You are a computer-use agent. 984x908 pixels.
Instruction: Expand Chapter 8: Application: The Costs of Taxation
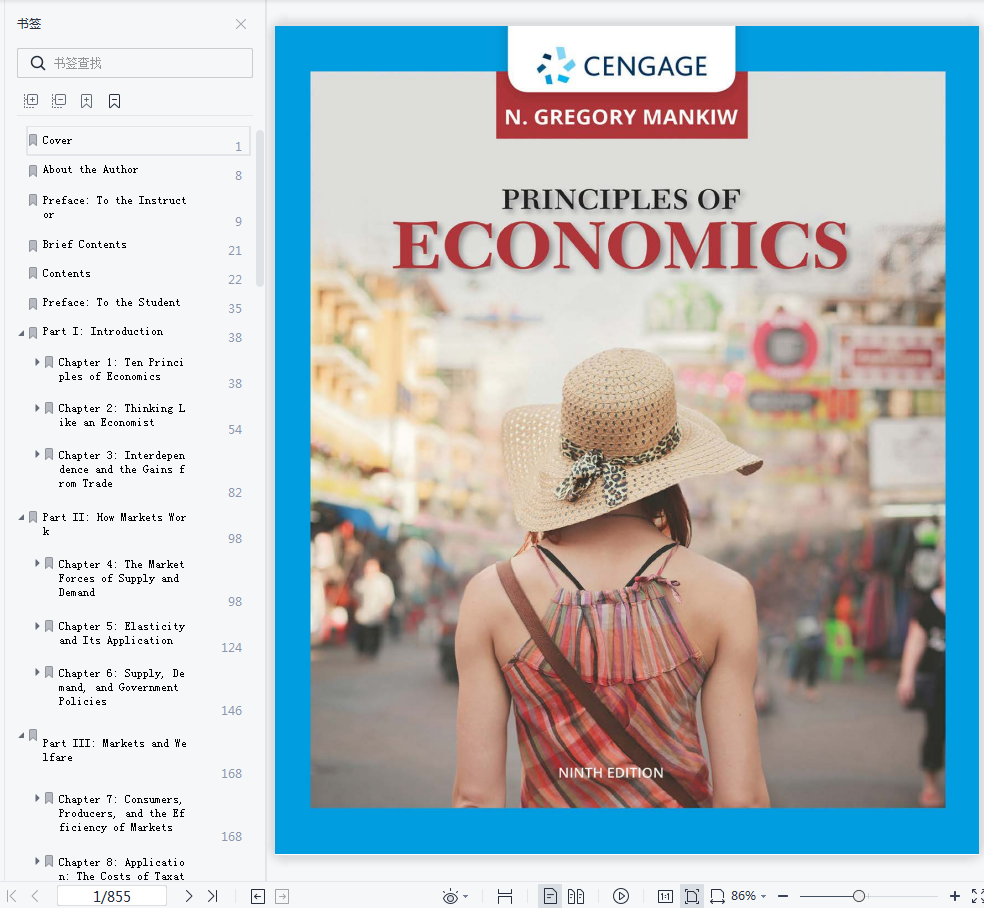tap(37, 861)
